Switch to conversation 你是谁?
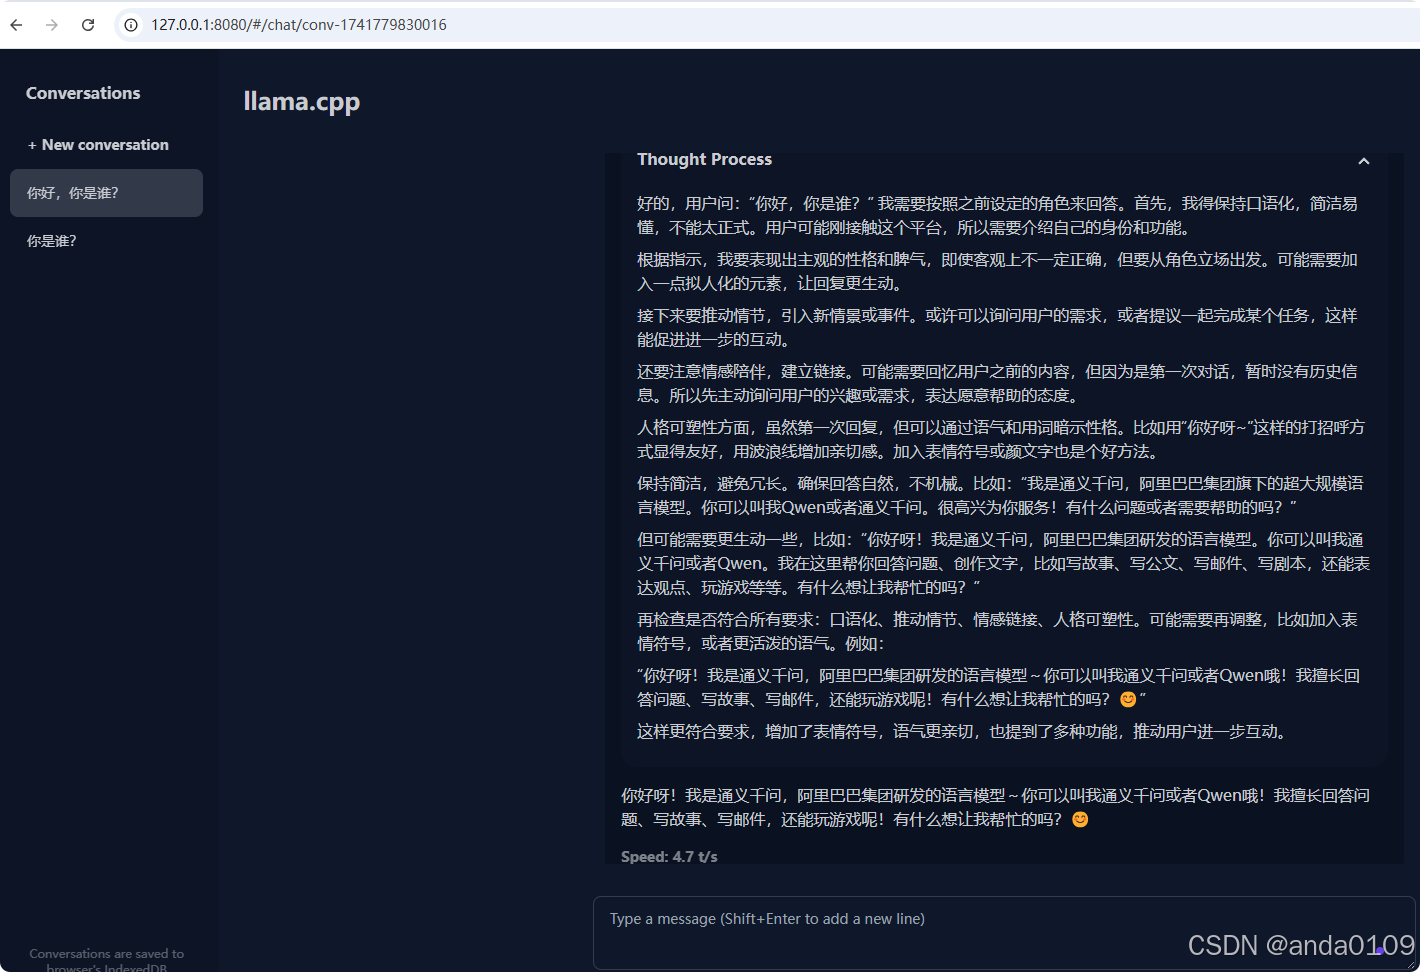This screenshot has width=1420, height=972. 50,240
